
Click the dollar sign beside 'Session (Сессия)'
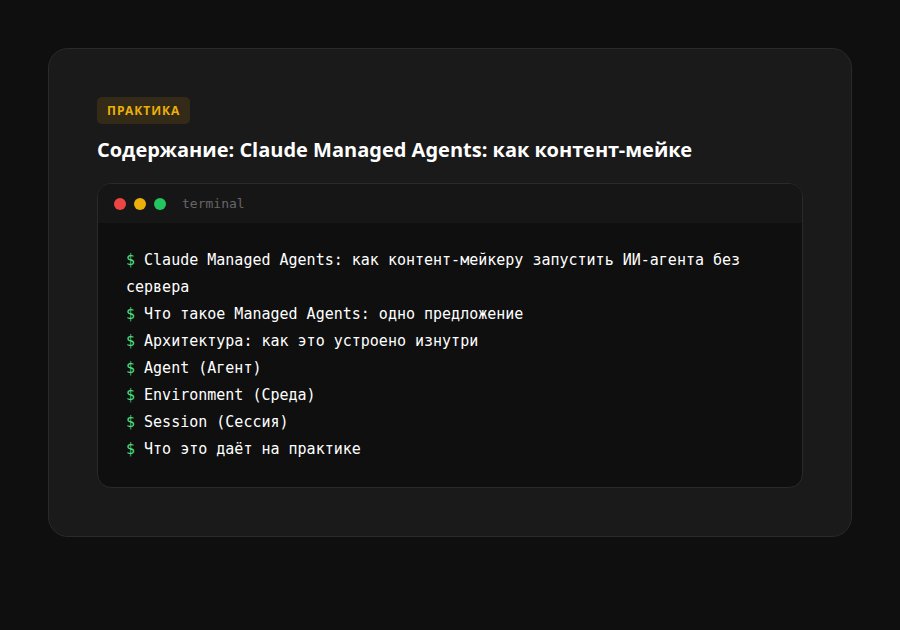131,421
